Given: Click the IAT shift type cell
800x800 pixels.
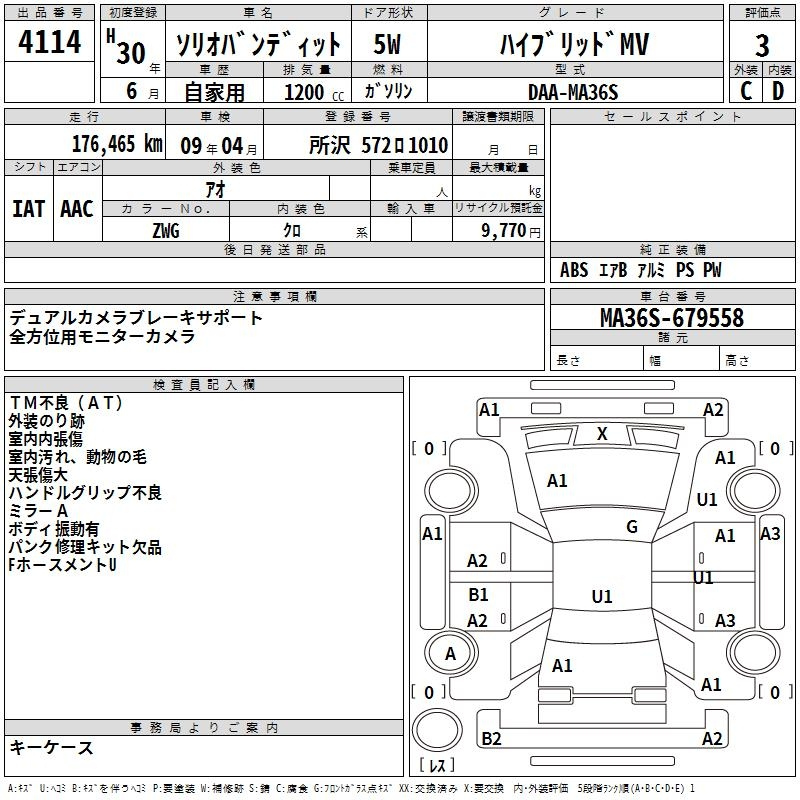Looking at the screenshot, I should point(28,209).
